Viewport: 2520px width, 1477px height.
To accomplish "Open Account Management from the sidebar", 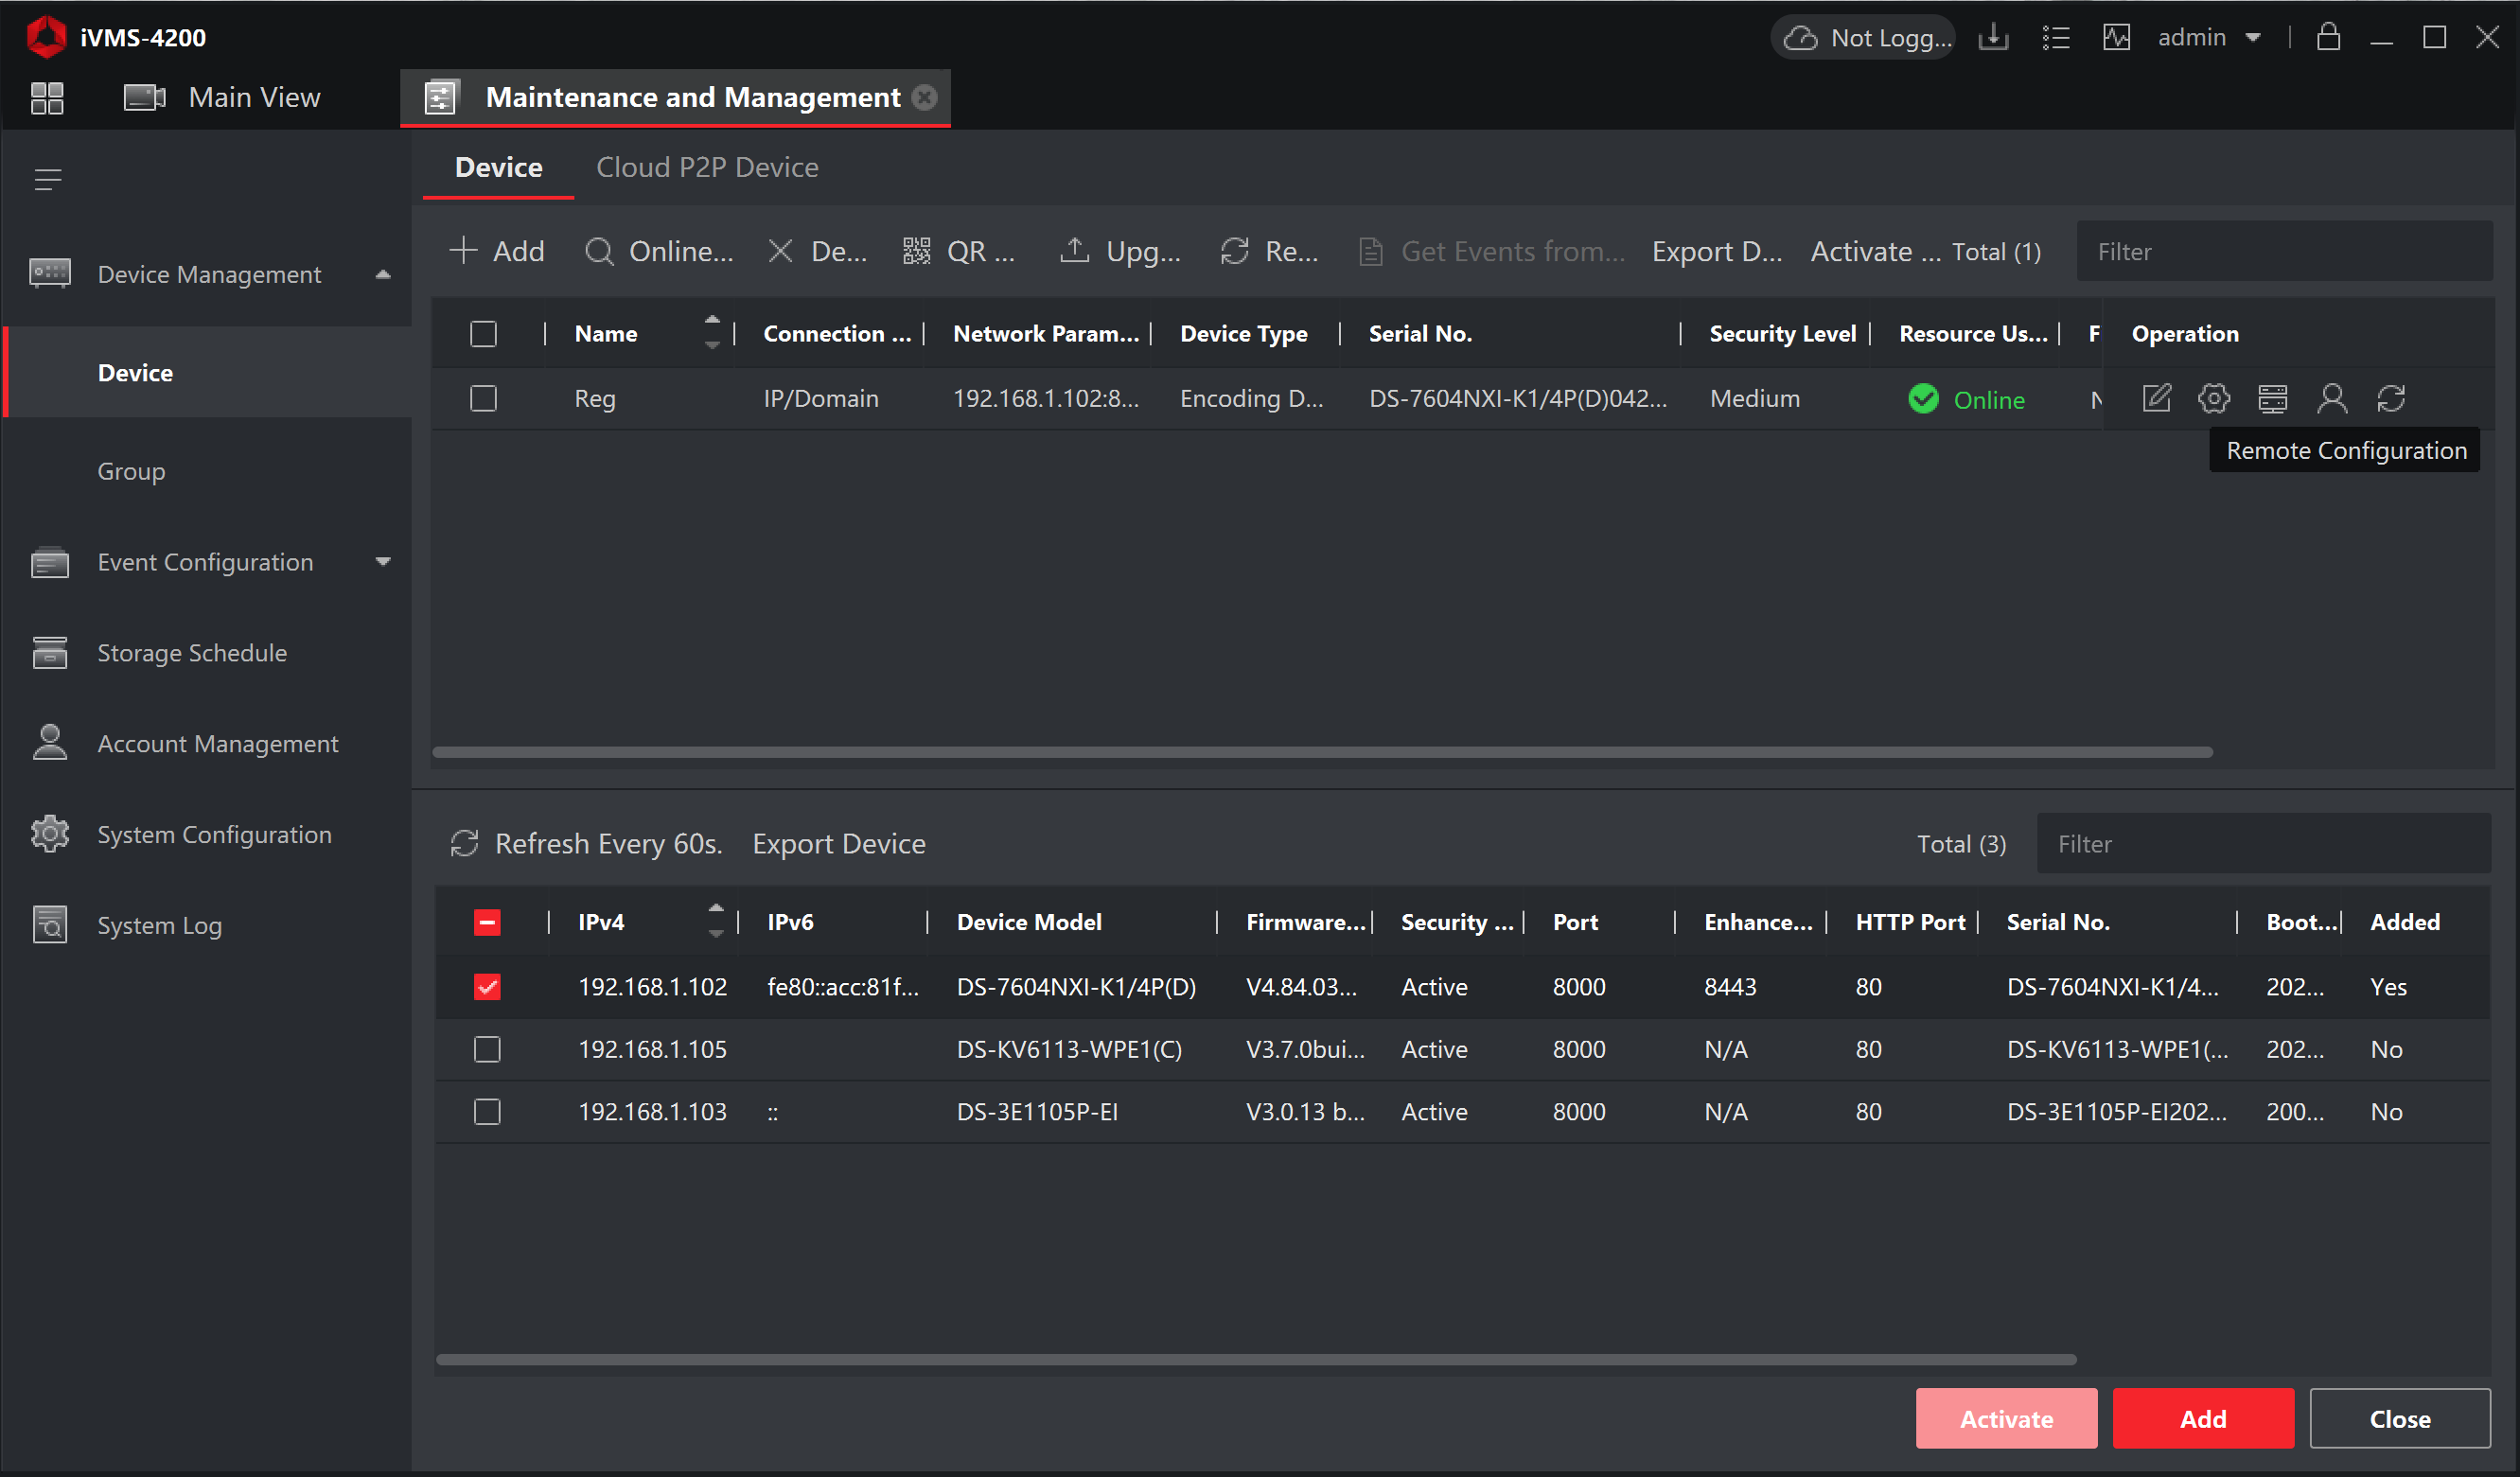I will [x=218, y=744].
